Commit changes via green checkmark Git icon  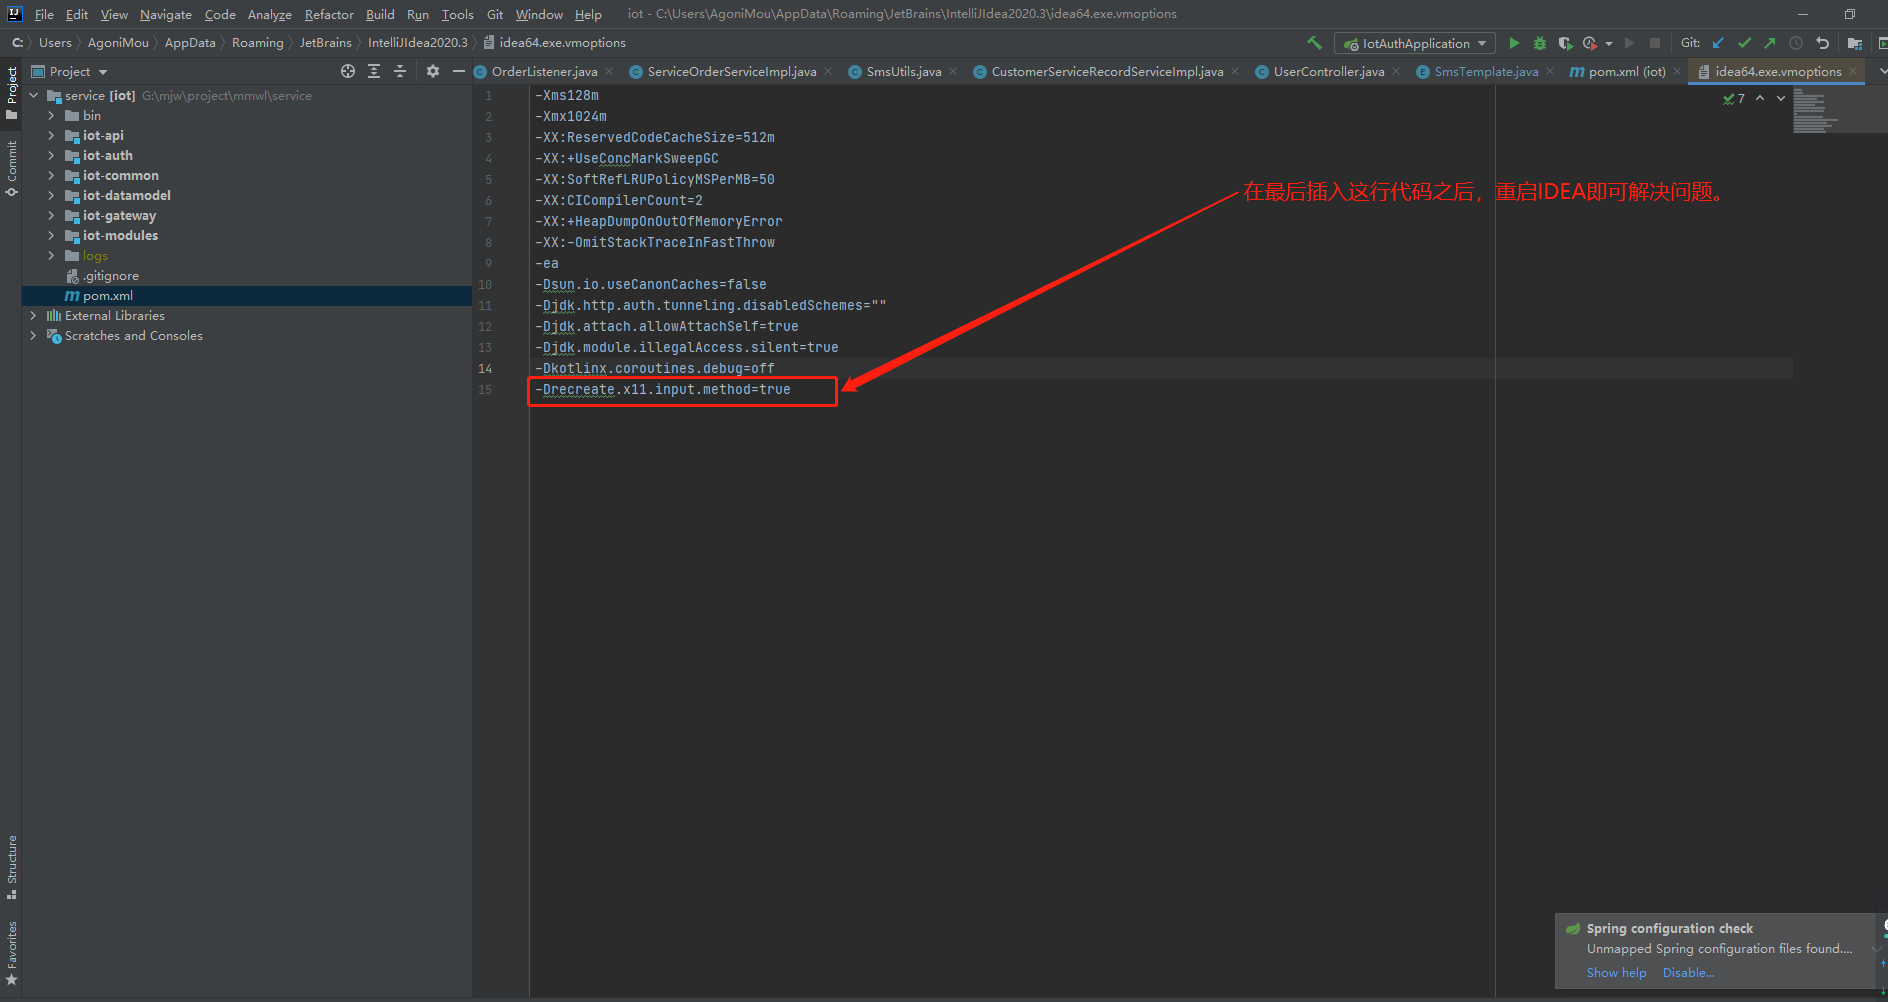(x=1744, y=43)
